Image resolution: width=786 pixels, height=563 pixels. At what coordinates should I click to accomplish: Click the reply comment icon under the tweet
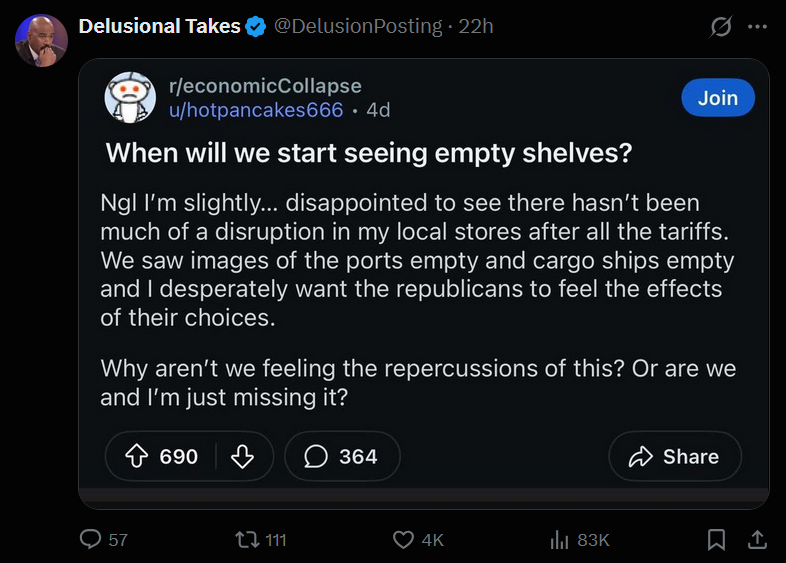pos(92,539)
